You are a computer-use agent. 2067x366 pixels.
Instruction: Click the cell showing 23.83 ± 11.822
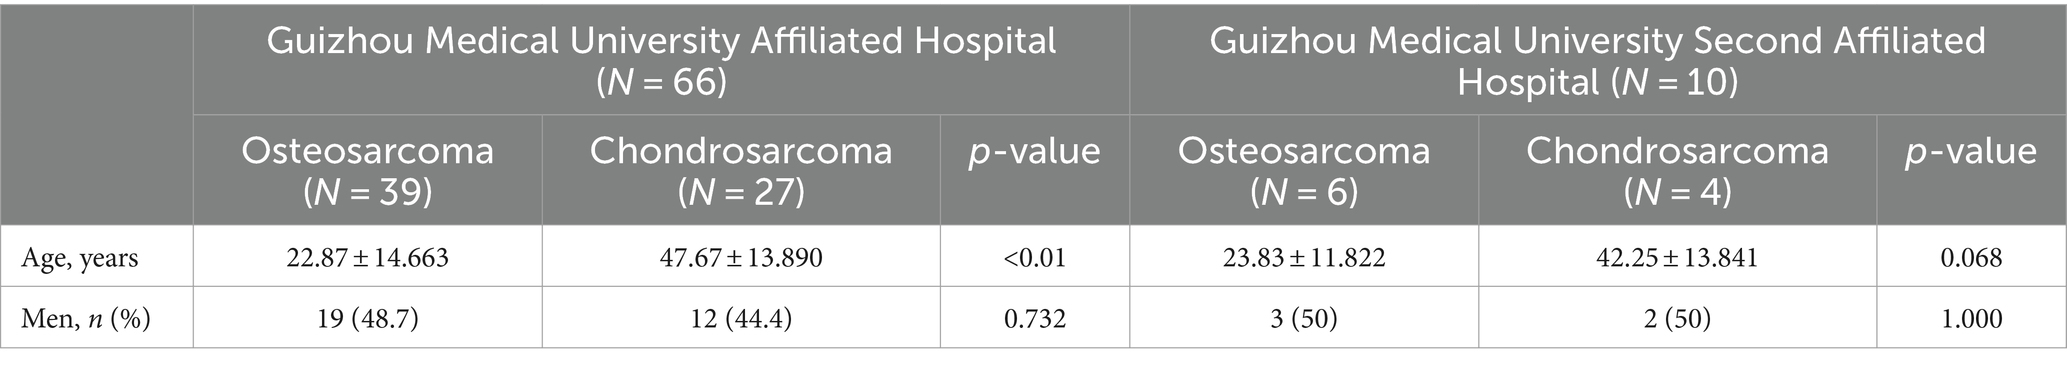pos(1304,258)
